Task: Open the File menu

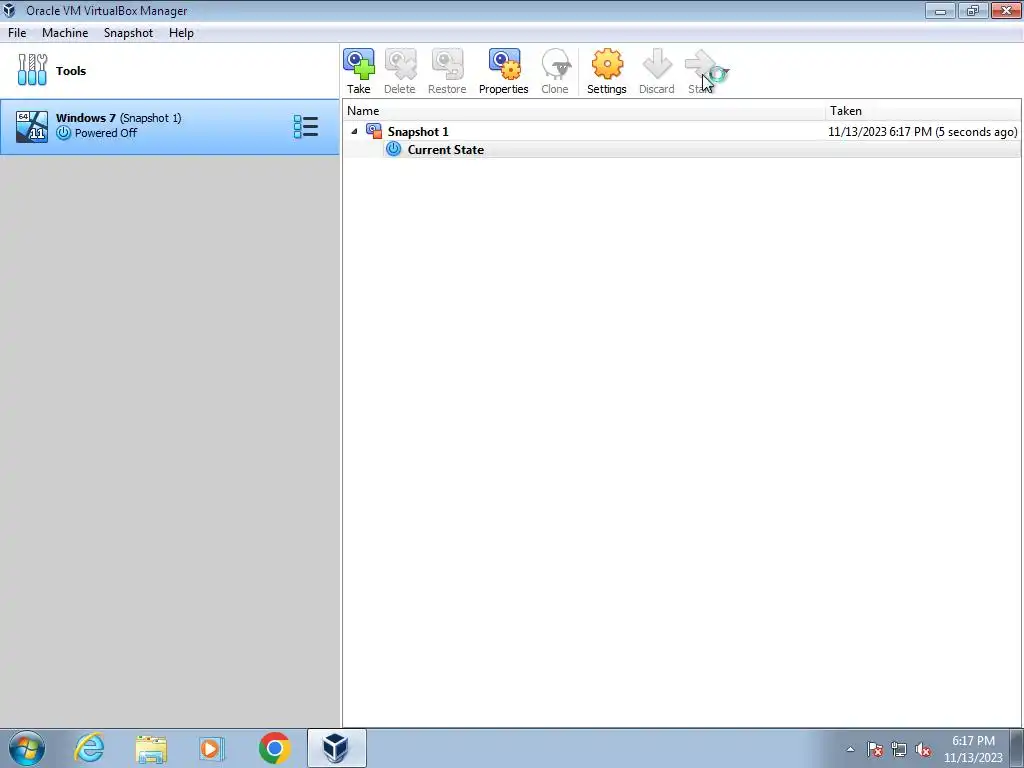Action: [x=17, y=33]
